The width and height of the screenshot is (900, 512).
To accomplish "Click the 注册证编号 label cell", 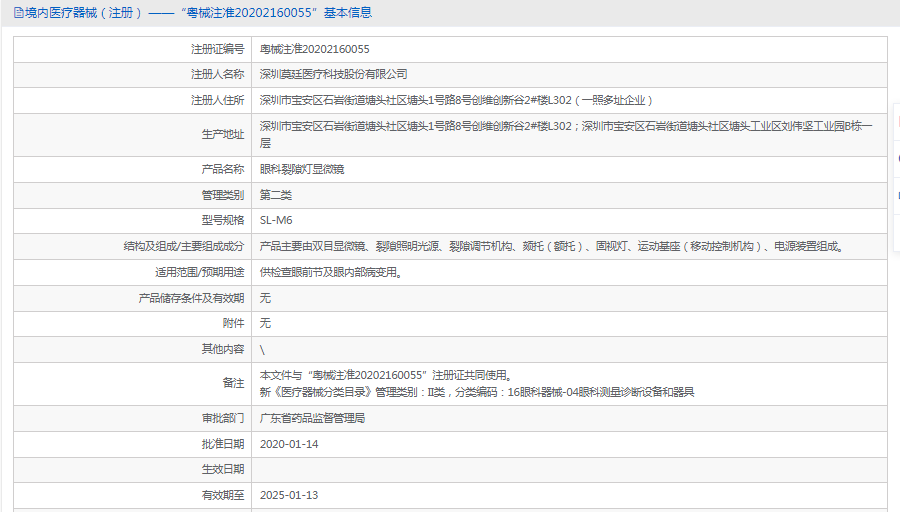I will [x=133, y=49].
